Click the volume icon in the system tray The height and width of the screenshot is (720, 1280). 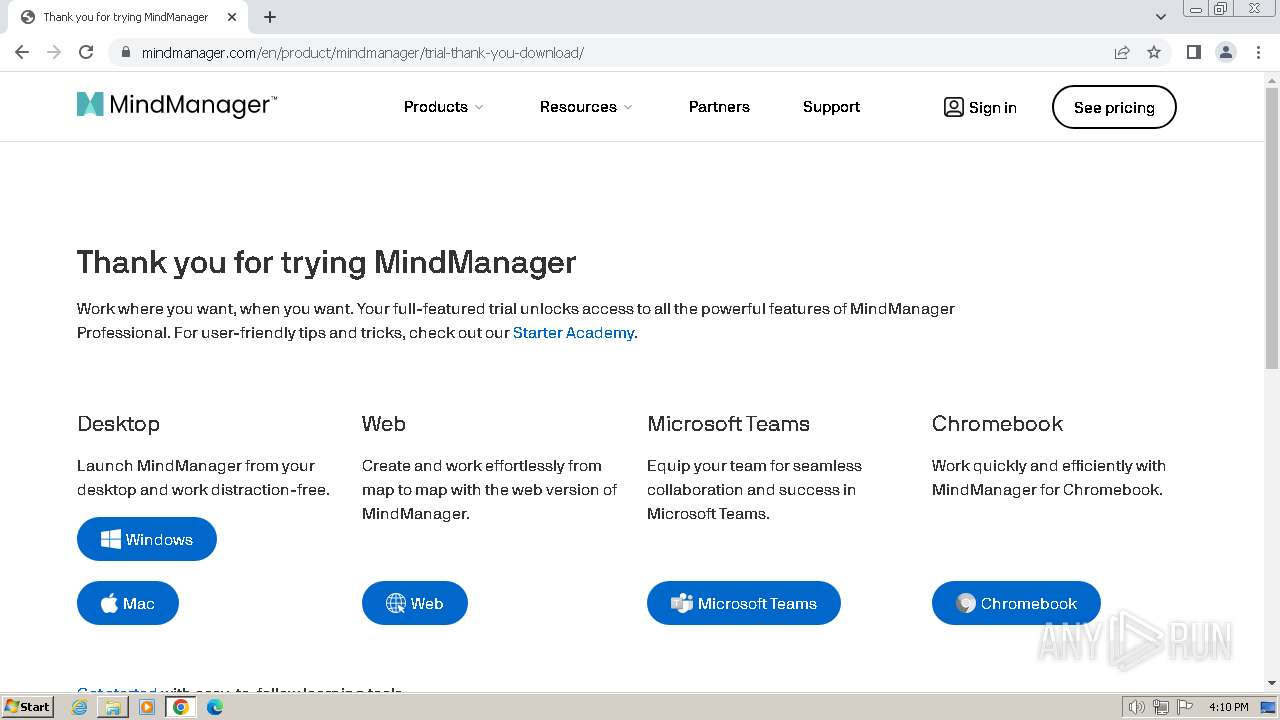tap(1136, 707)
